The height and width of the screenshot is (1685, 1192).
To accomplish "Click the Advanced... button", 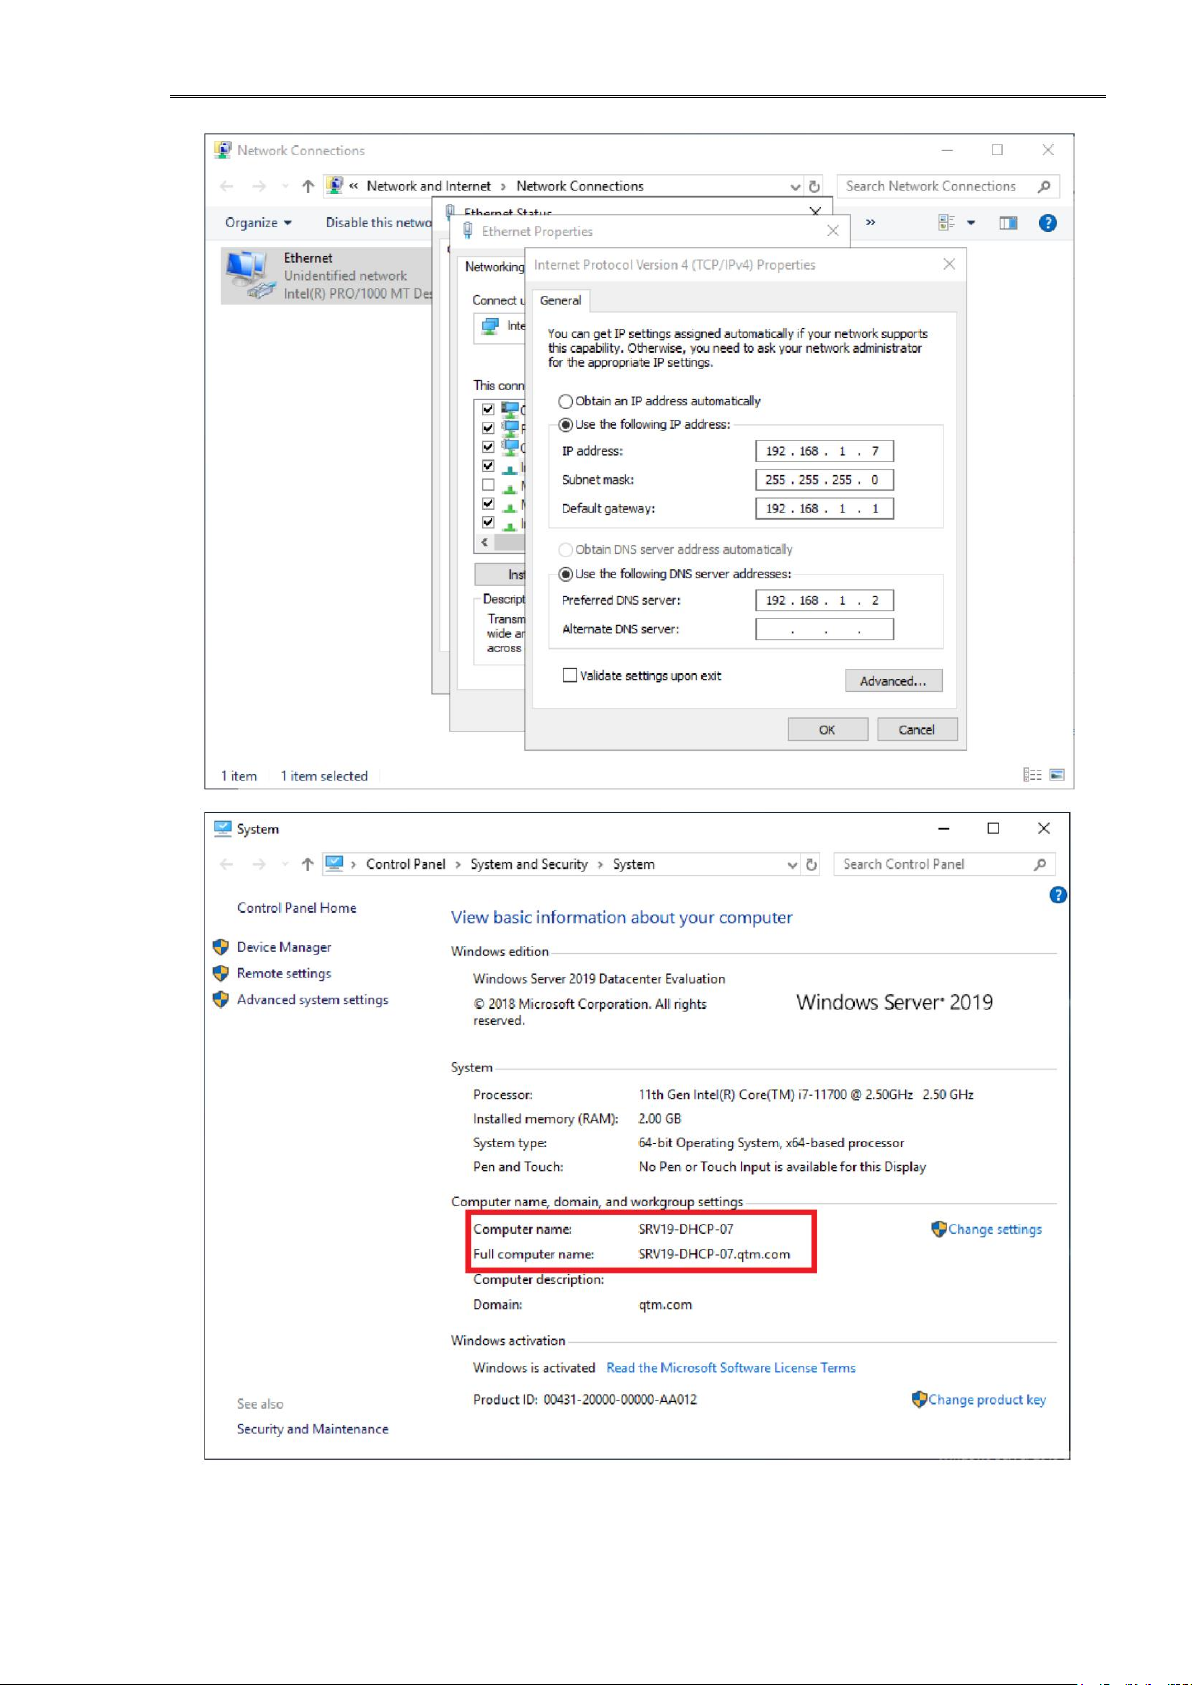I will click(893, 681).
